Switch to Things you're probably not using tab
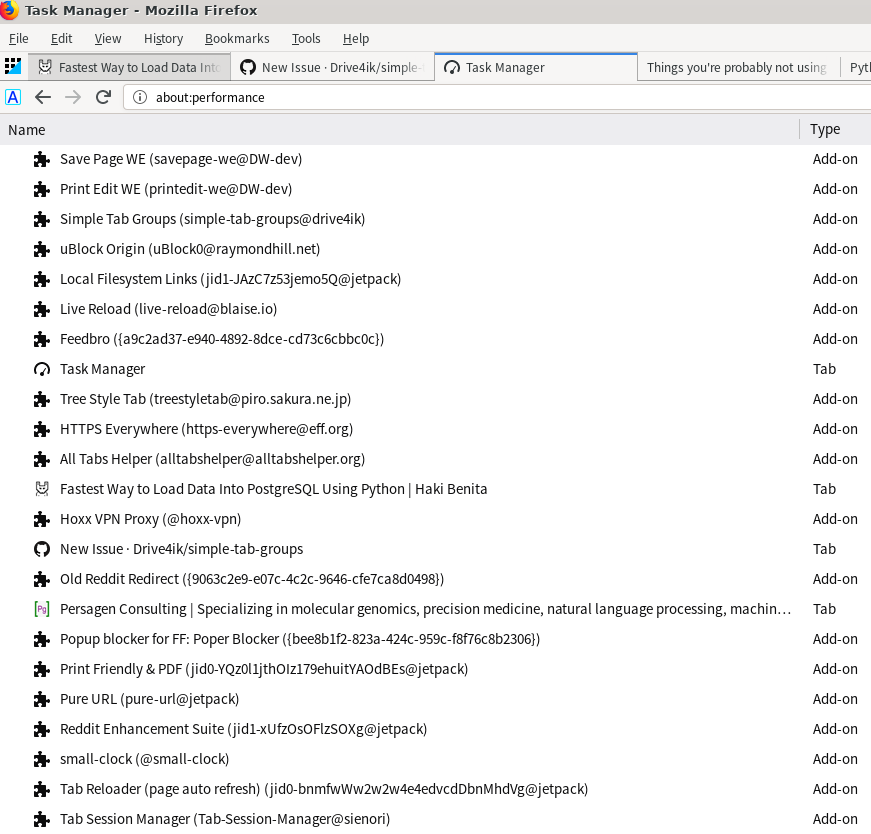 click(x=738, y=67)
